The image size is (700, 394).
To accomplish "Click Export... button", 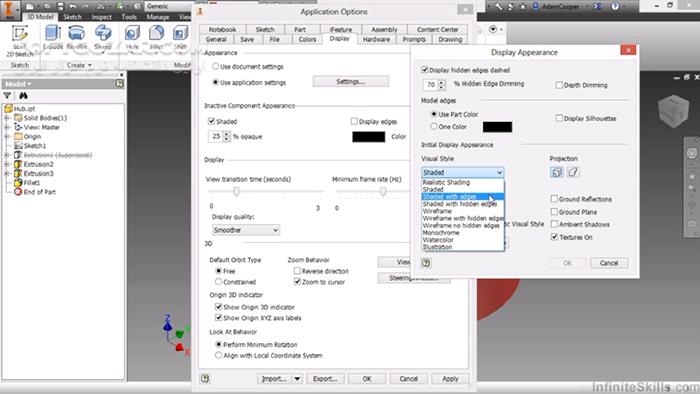I will (325, 379).
